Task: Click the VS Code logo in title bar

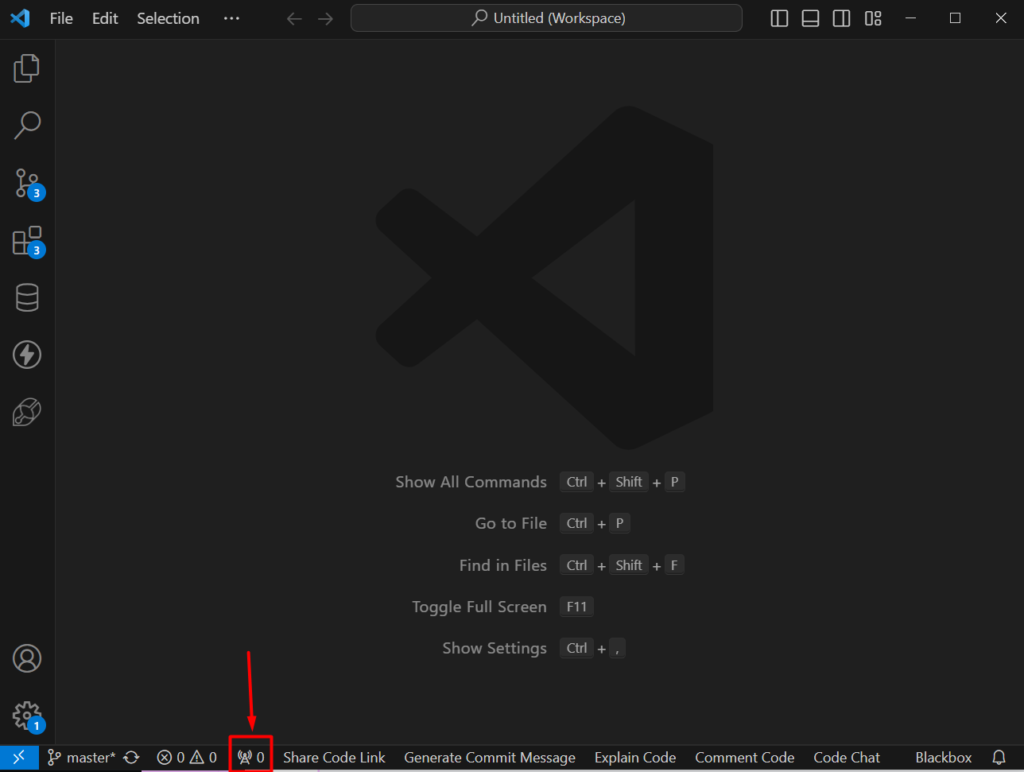Action: coord(20,18)
